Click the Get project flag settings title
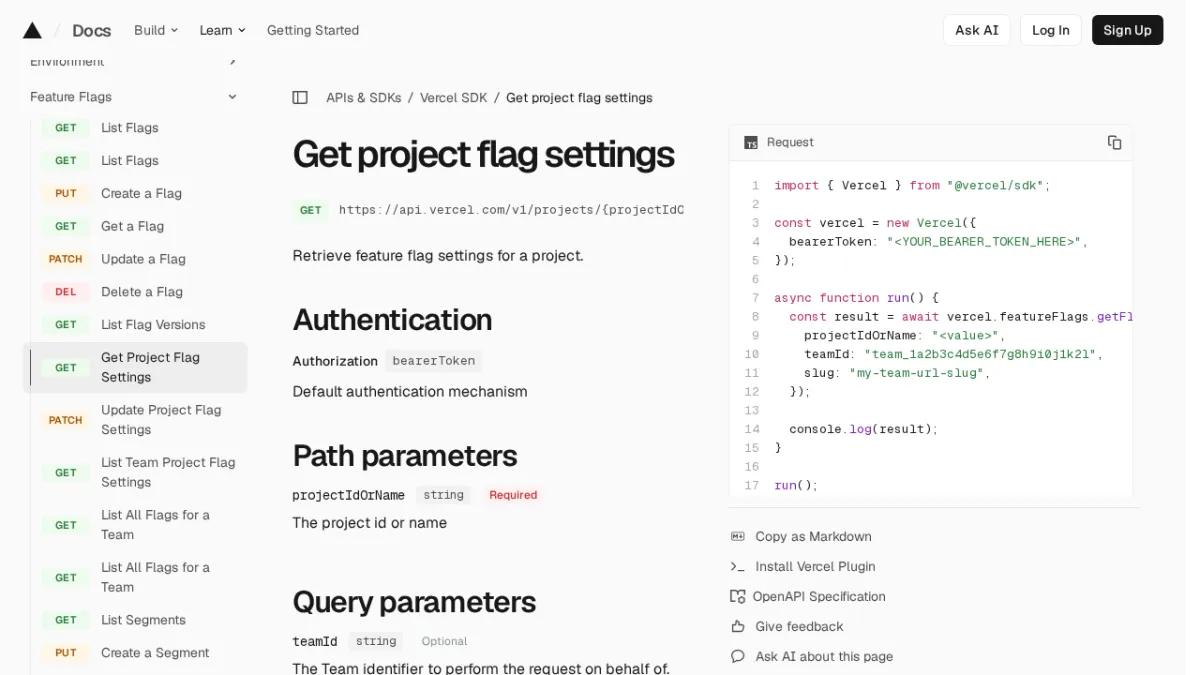The width and height of the screenshot is (1200, 675). click(x=483, y=155)
